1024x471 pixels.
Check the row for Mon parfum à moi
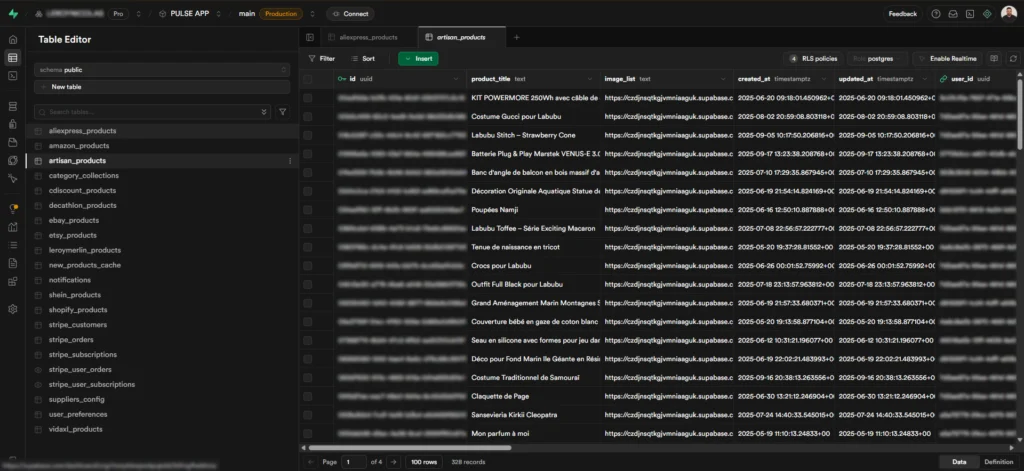(308, 433)
